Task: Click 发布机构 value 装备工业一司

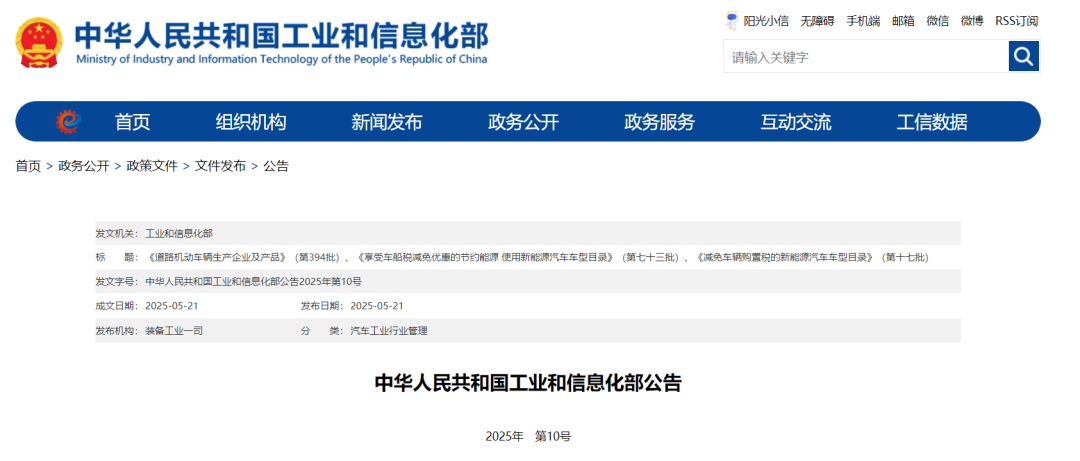Action: click(x=174, y=331)
